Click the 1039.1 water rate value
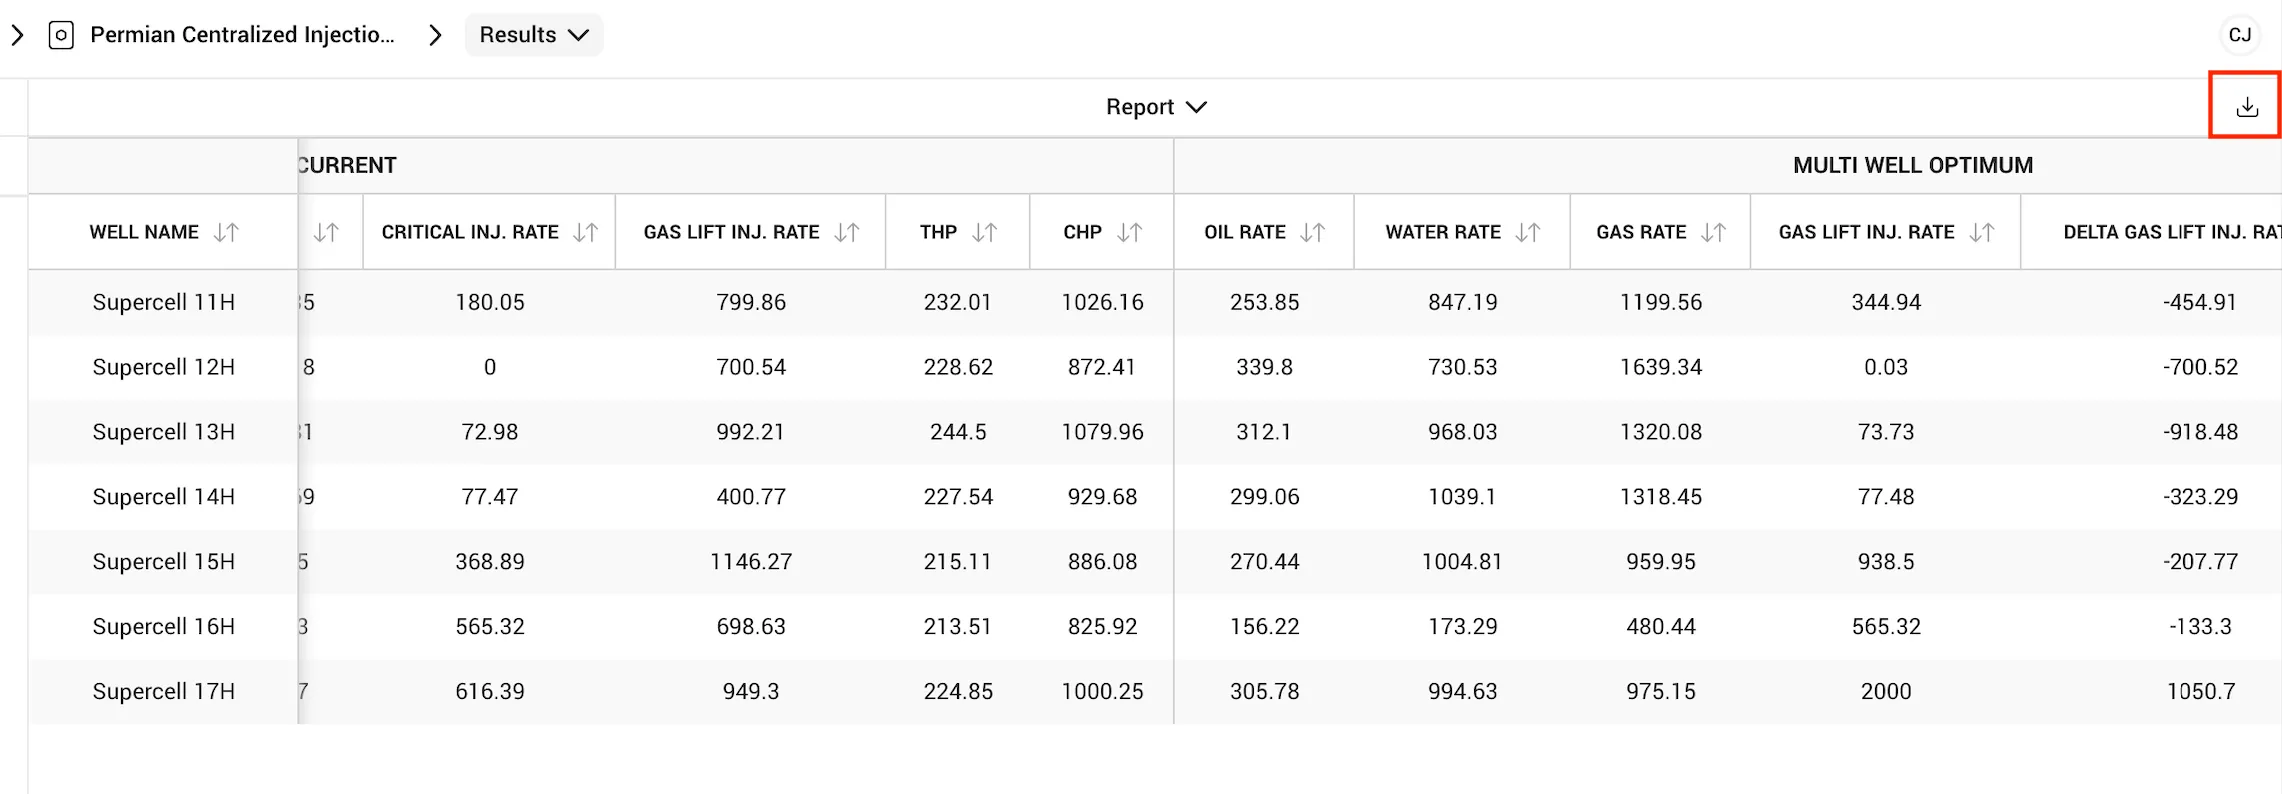This screenshot has height=794, width=2282. click(1463, 497)
